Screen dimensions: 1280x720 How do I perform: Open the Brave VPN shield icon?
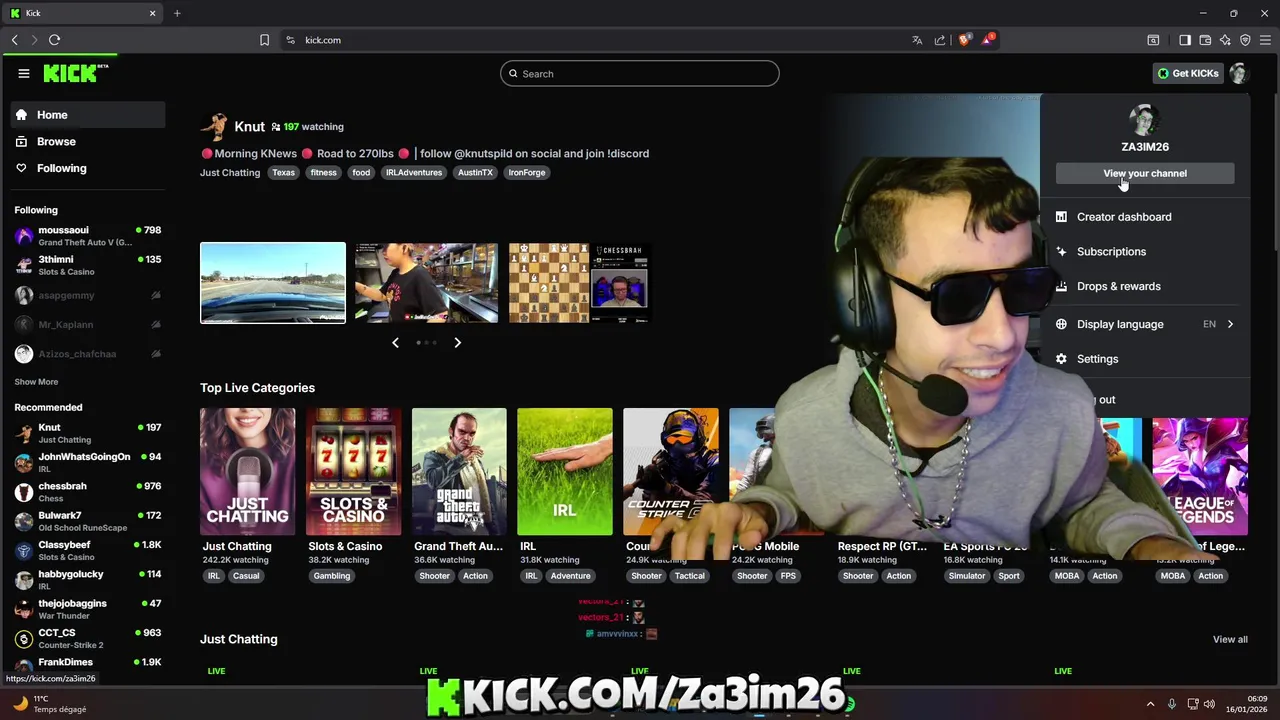click(x=1245, y=40)
